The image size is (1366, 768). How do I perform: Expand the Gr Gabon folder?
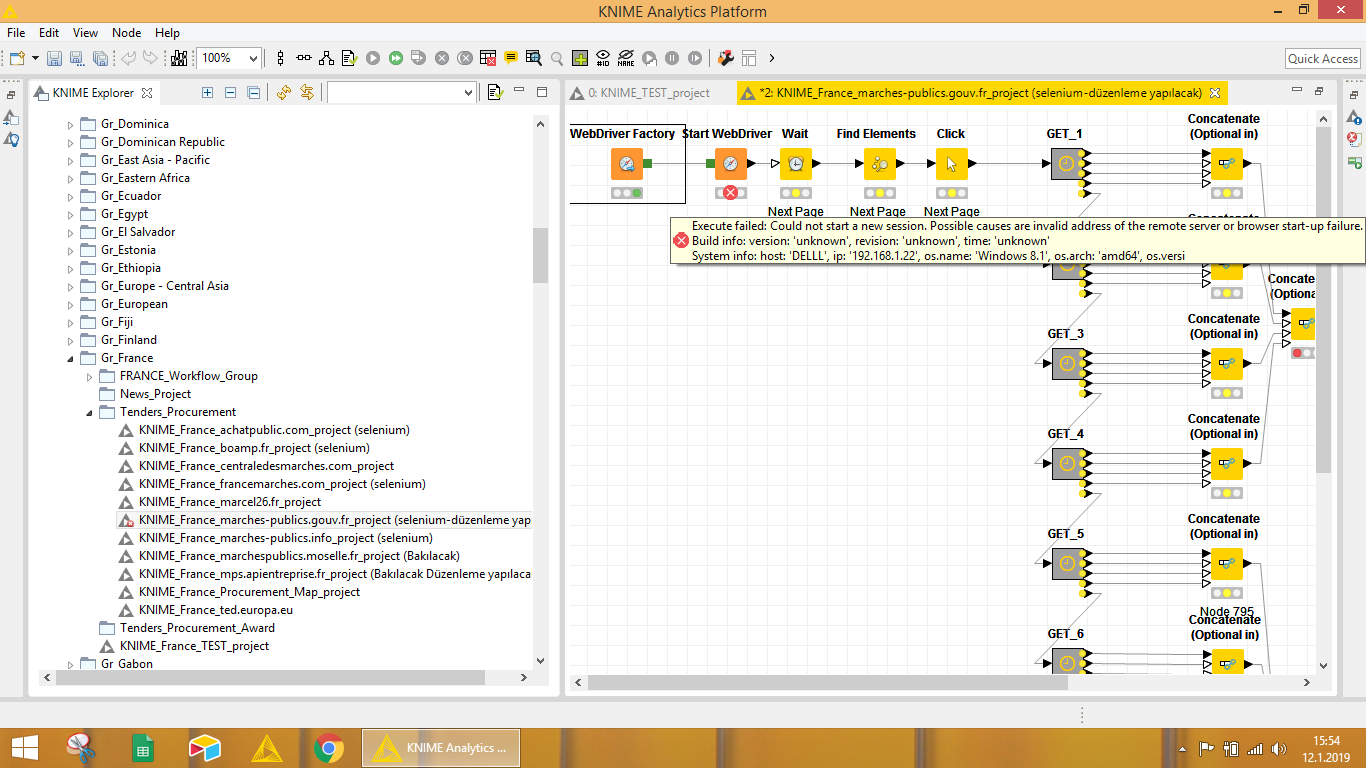71,665
